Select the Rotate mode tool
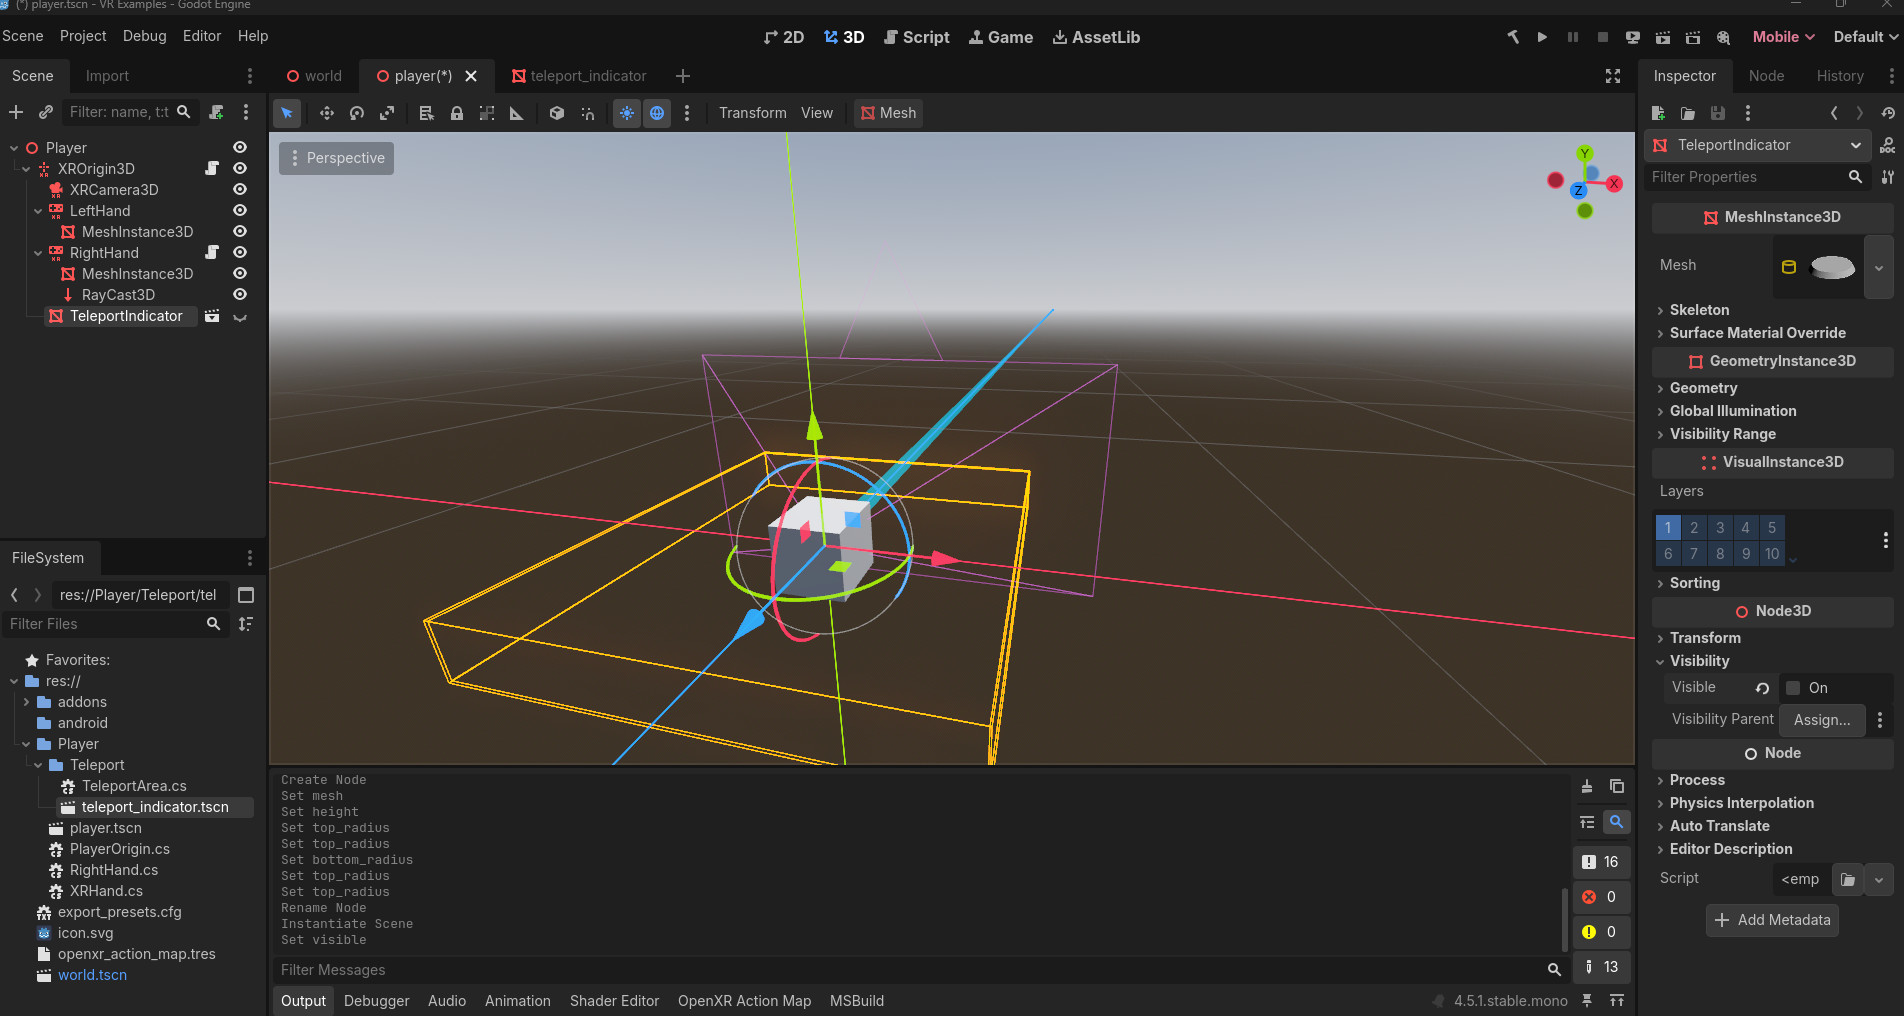The height and width of the screenshot is (1016, 1904). coord(357,113)
